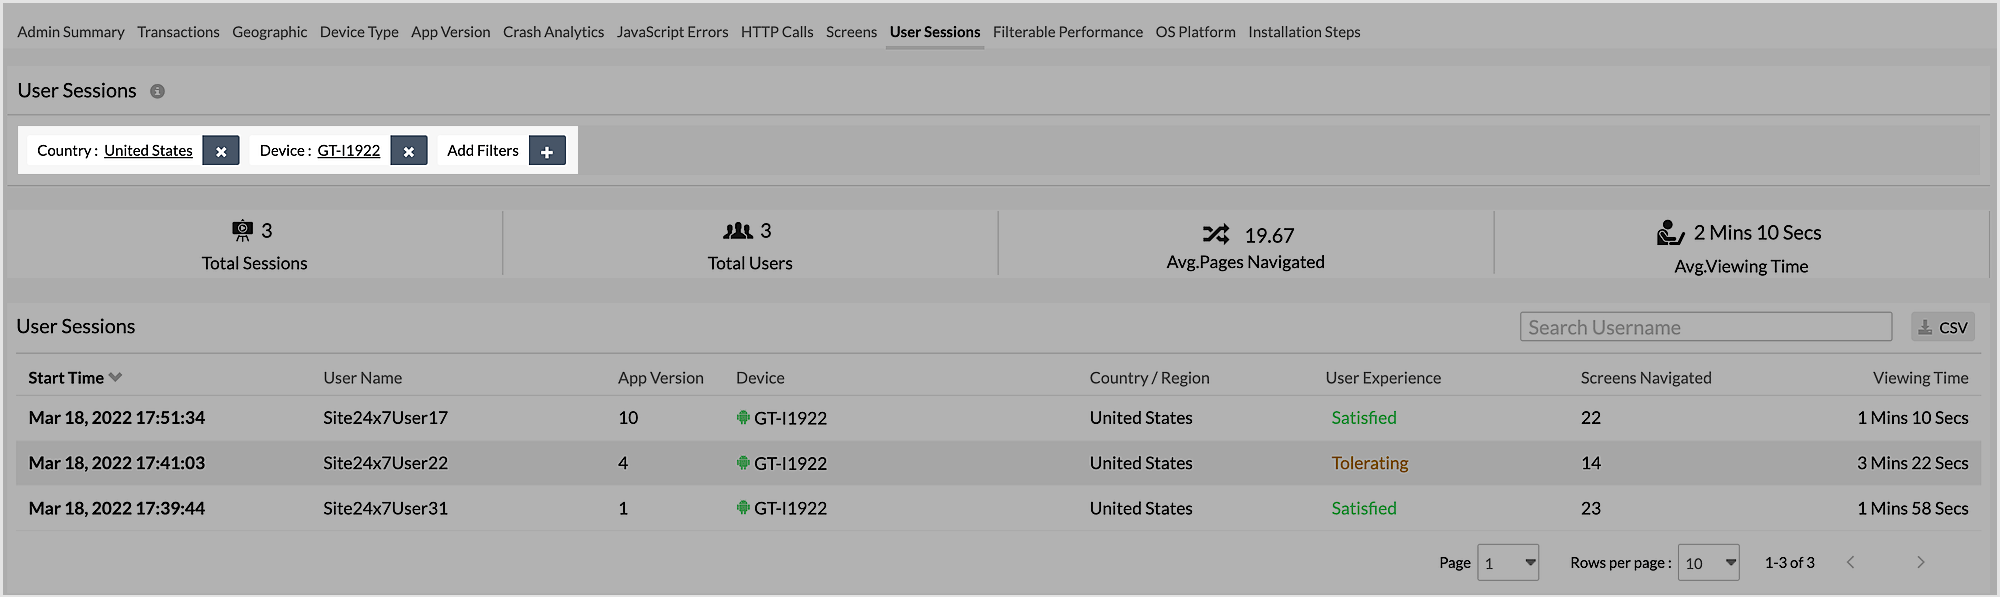Click the Total Sessions presentation icon
Image resolution: width=2000 pixels, height=597 pixels.
pyautogui.click(x=242, y=231)
